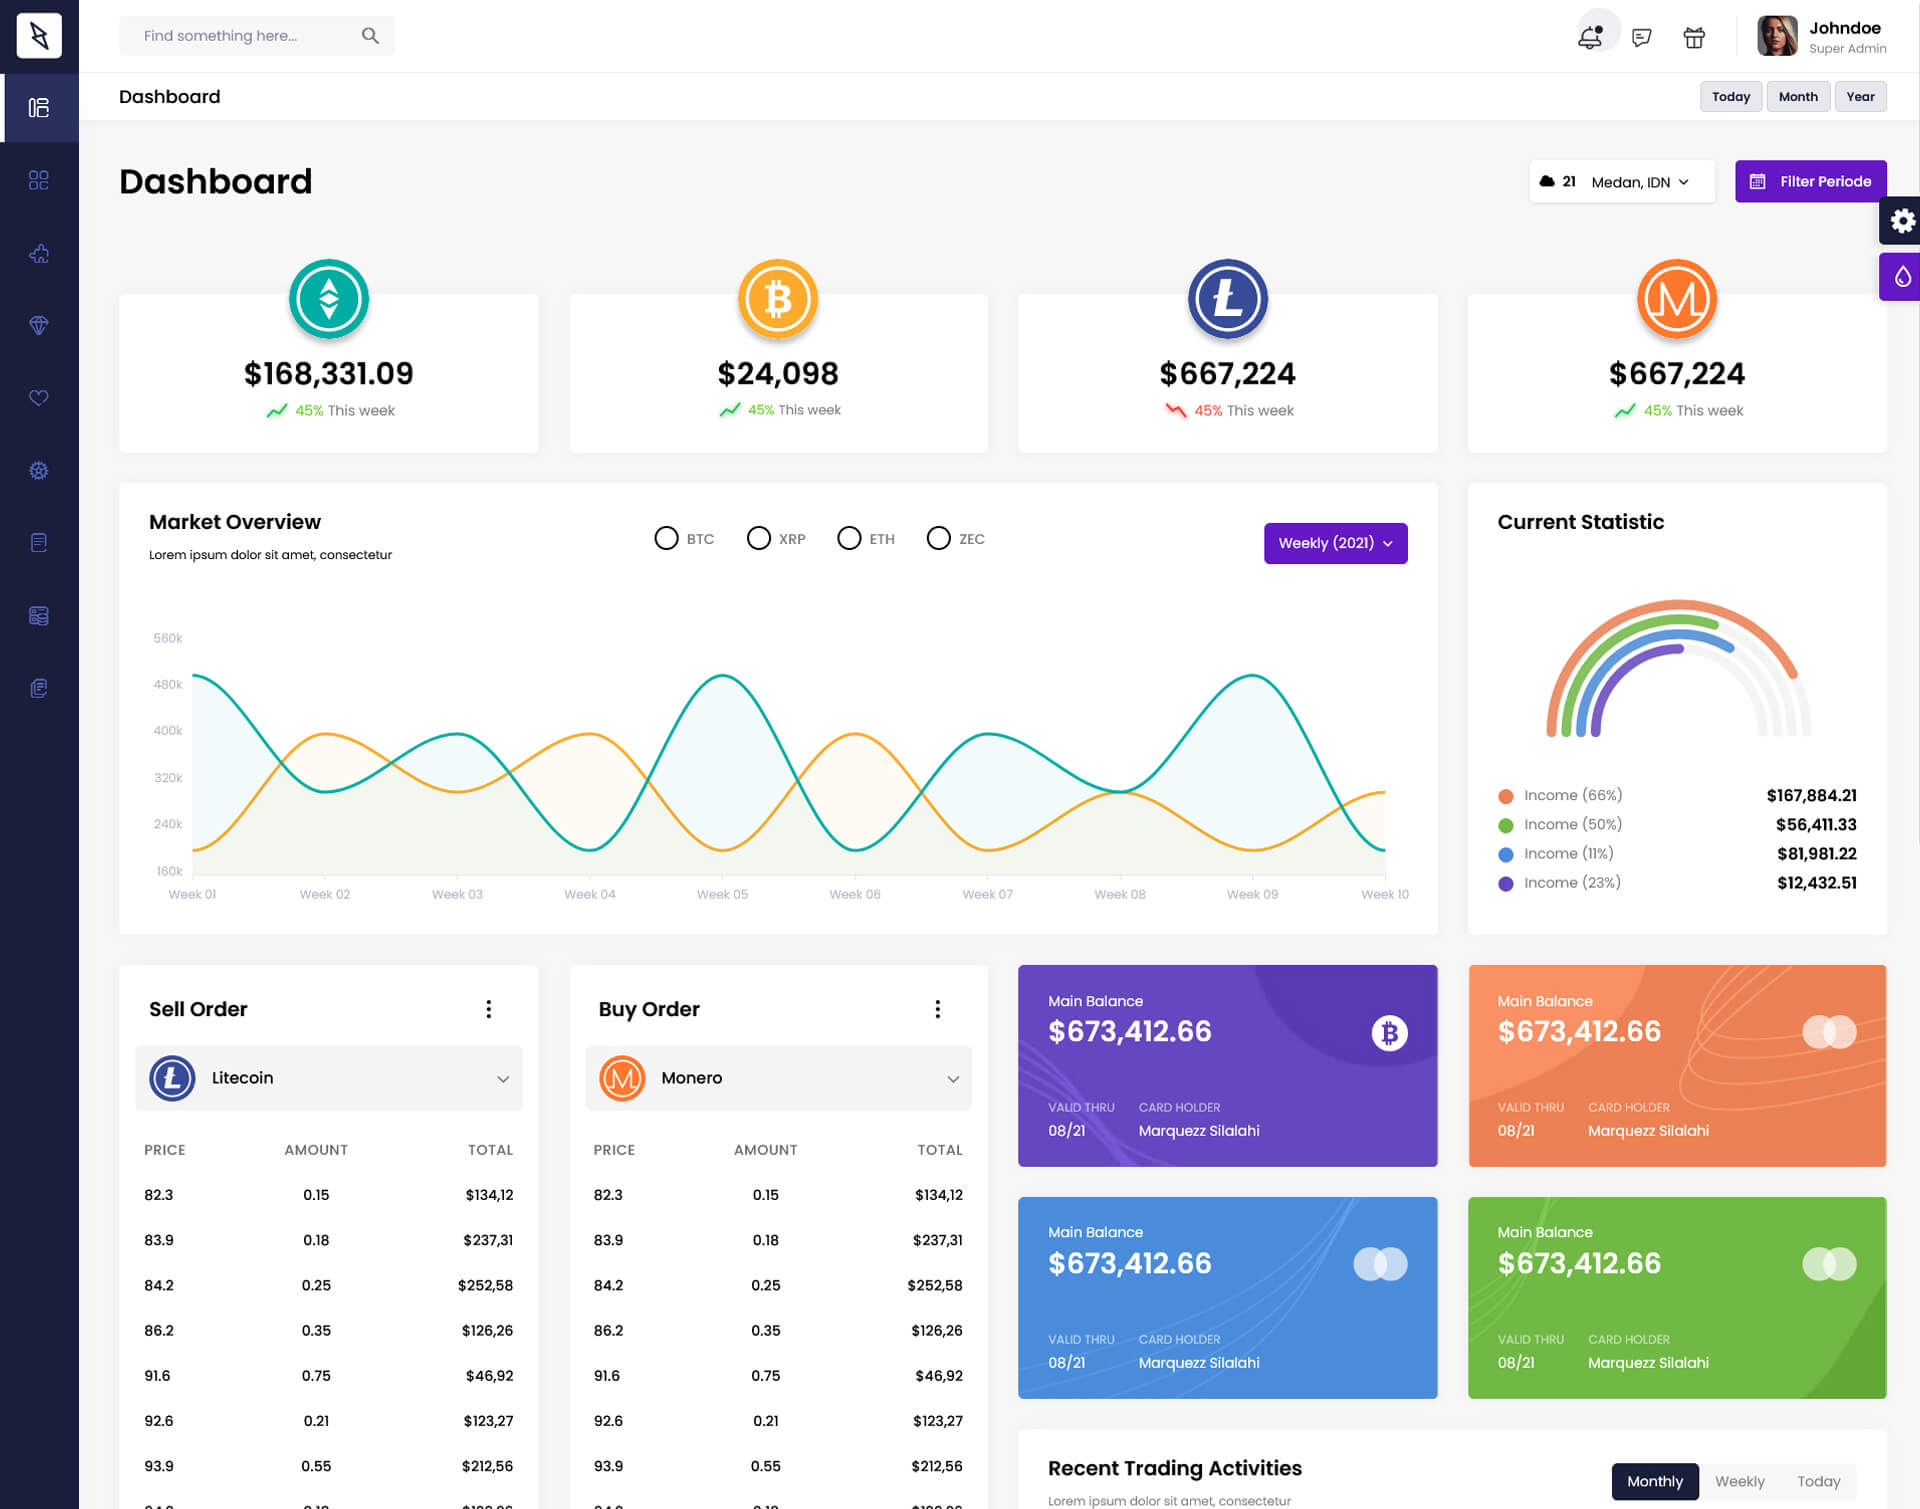Select the ZEC radio button
This screenshot has width=1920, height=1509.
pyautogui.click(x=938, y=538)
